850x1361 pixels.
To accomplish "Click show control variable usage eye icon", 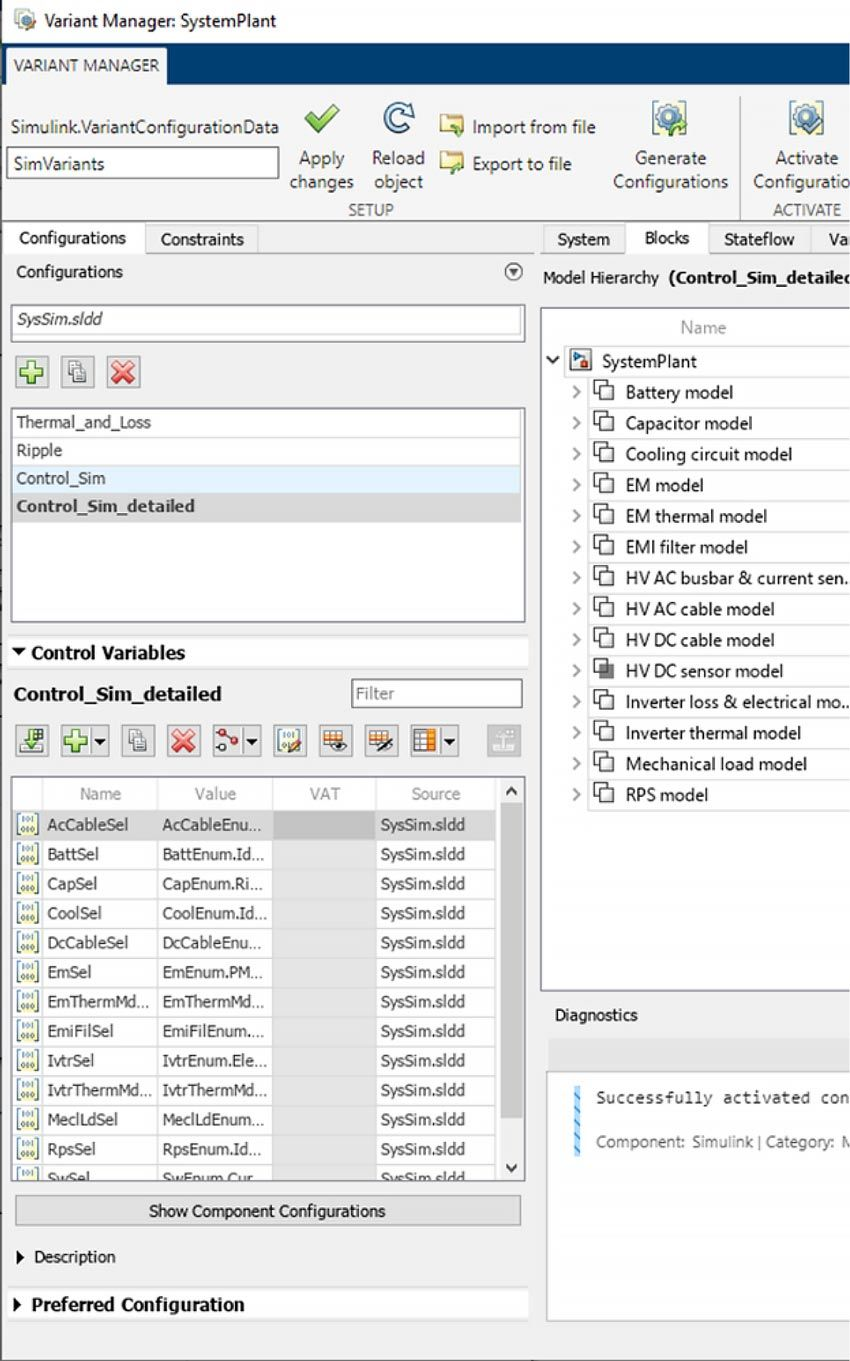I will point(335,741).
